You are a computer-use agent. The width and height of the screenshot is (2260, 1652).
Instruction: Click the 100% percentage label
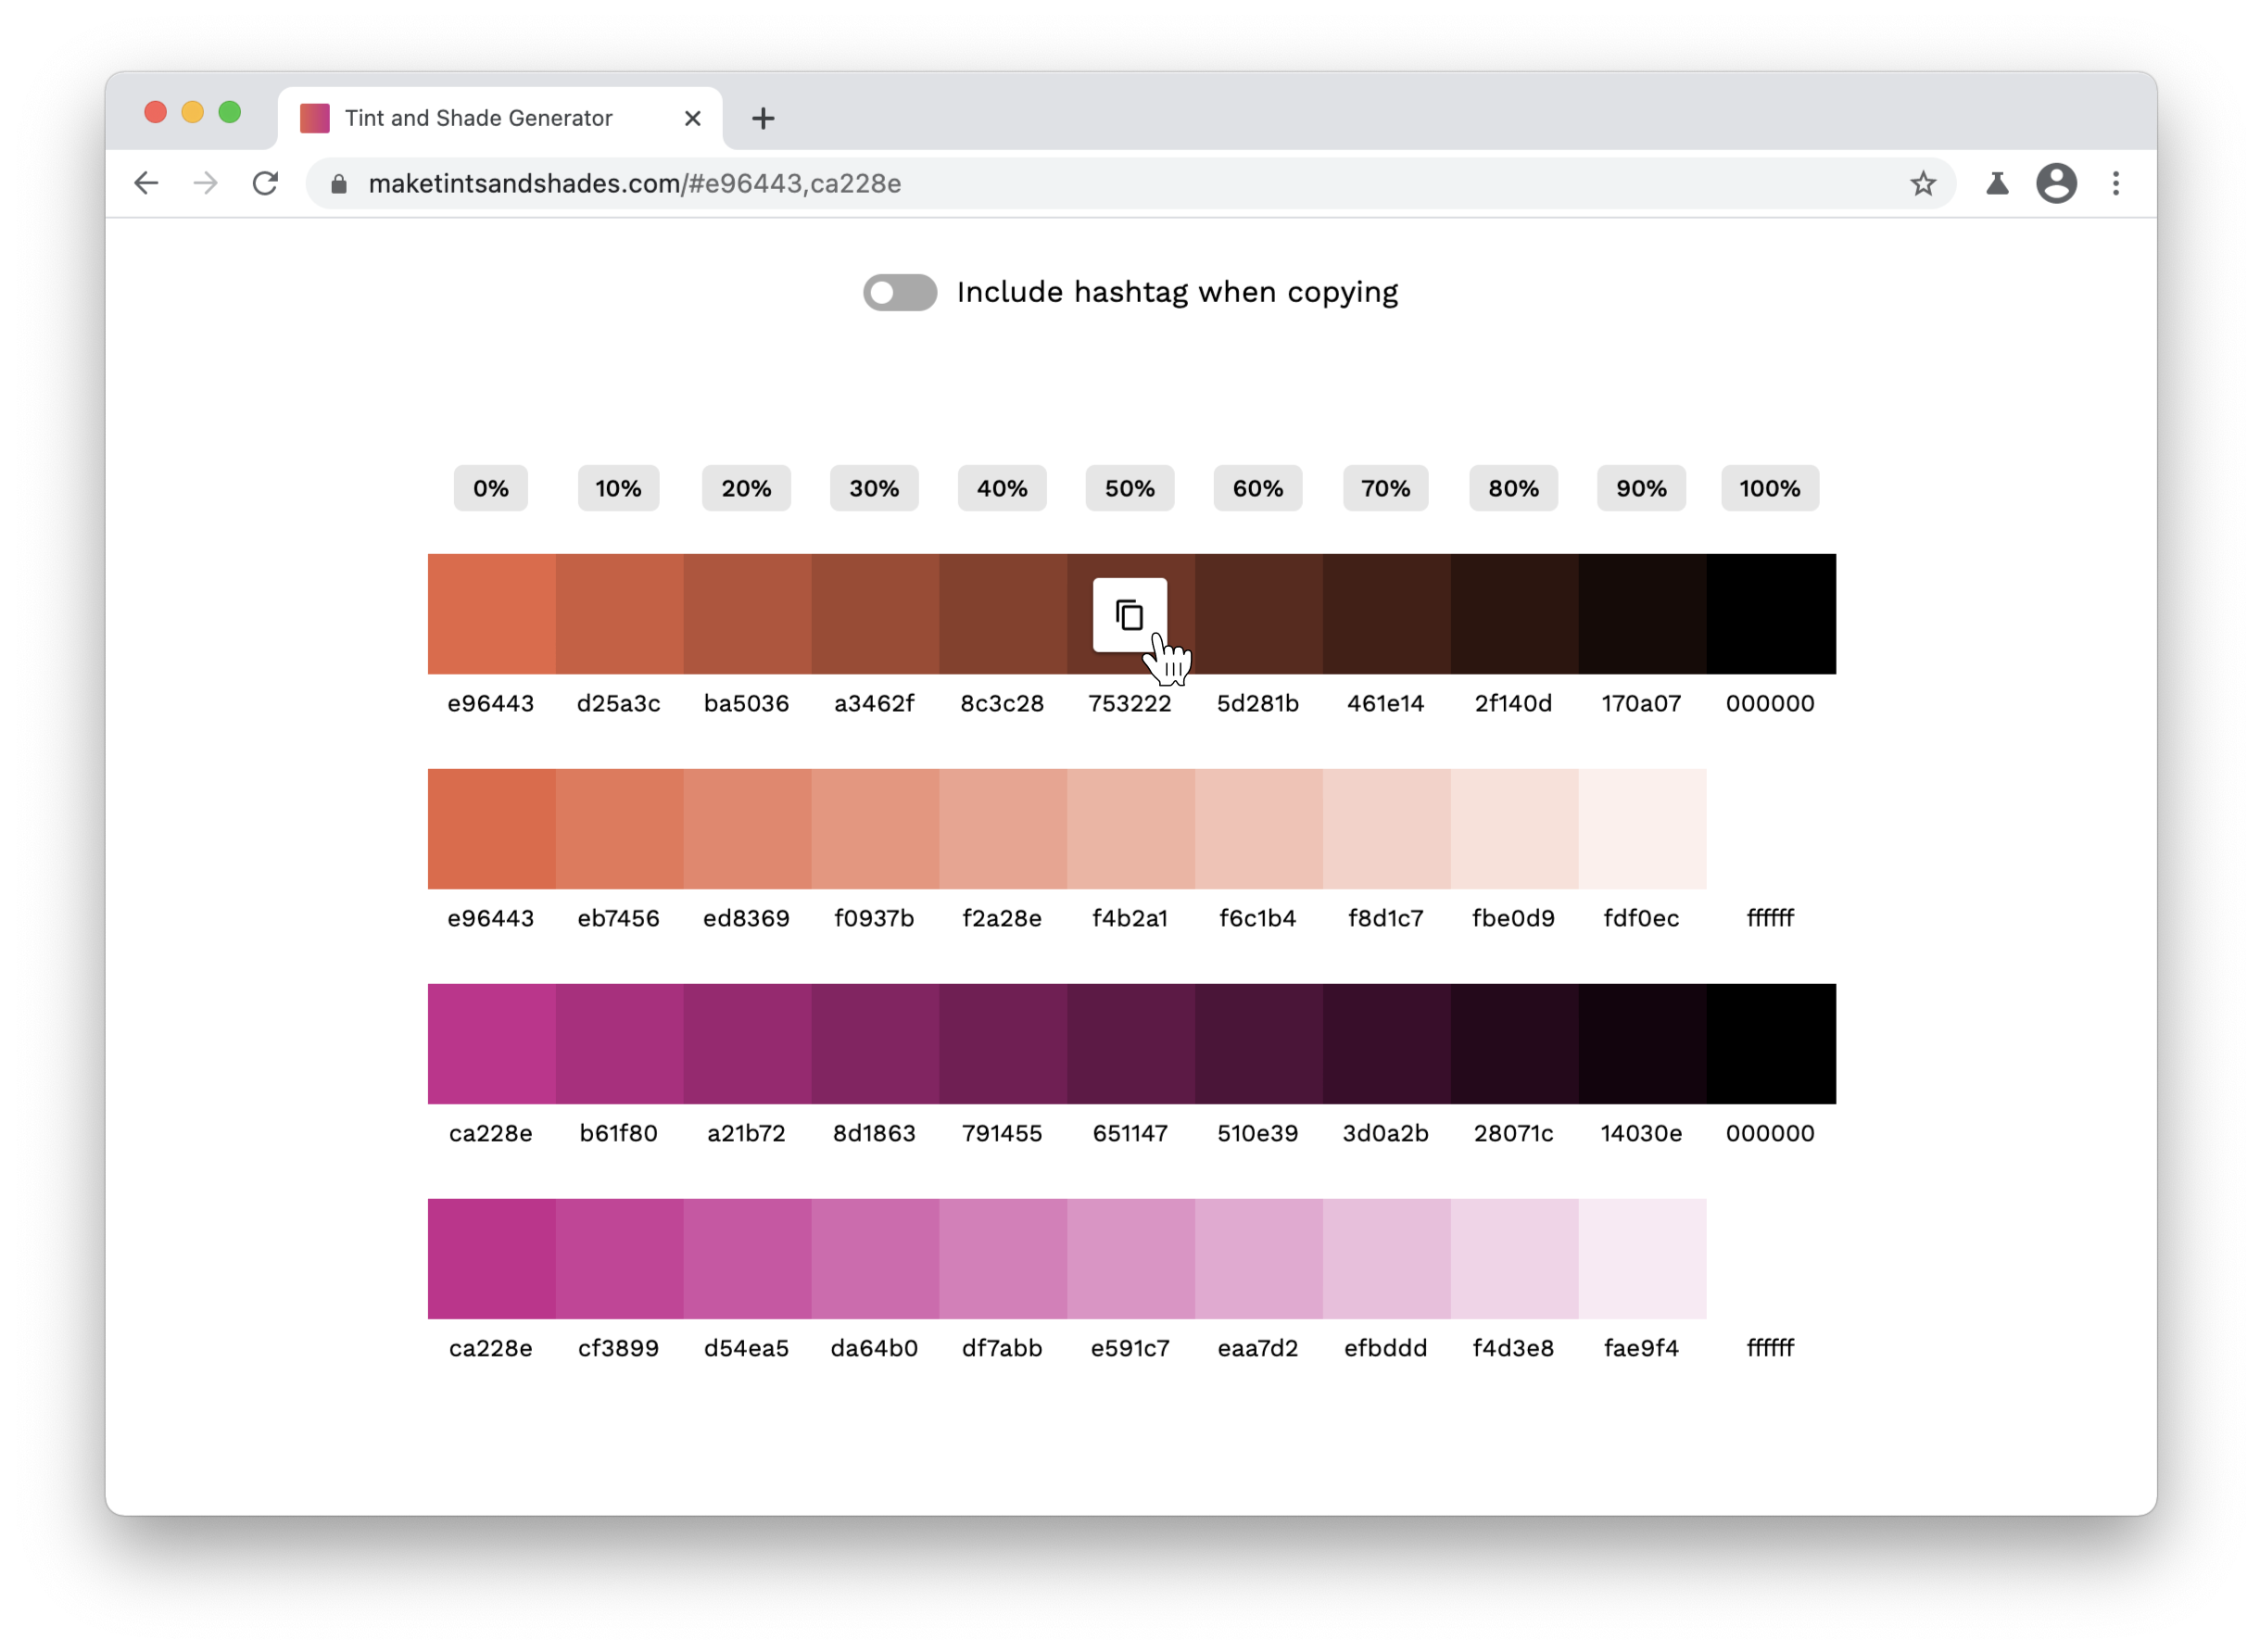[1769, 489]
